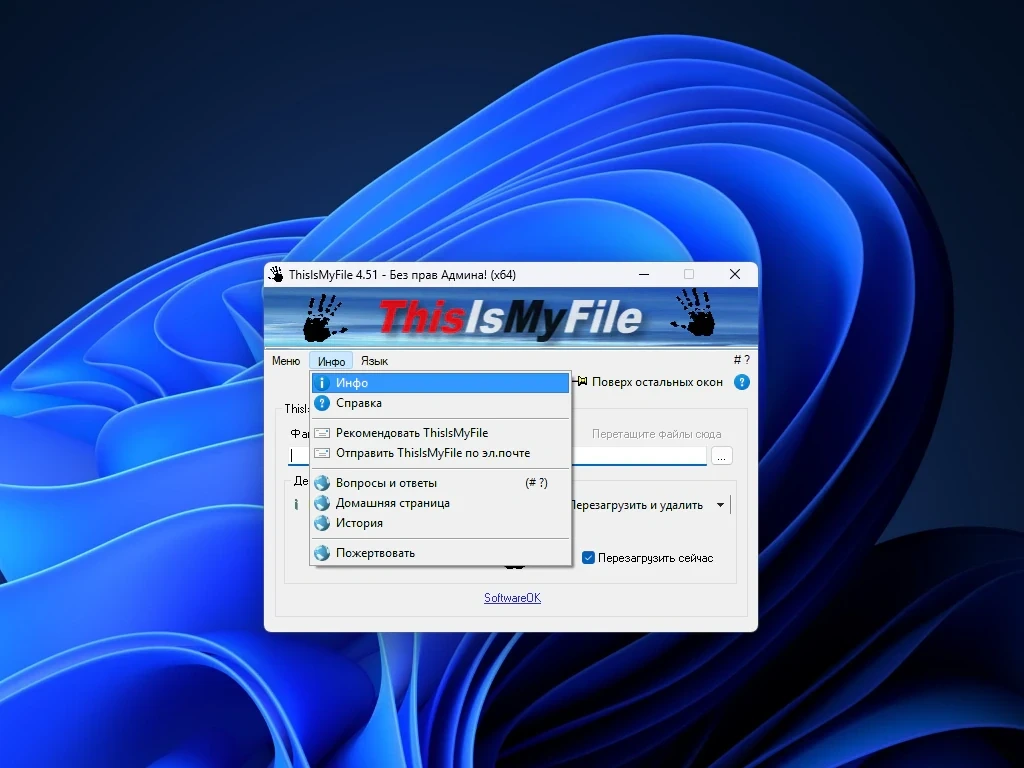Select Отправить ThisIsMyFile по эл.почте
1024x768 pixels.
(x=440, y=453)
